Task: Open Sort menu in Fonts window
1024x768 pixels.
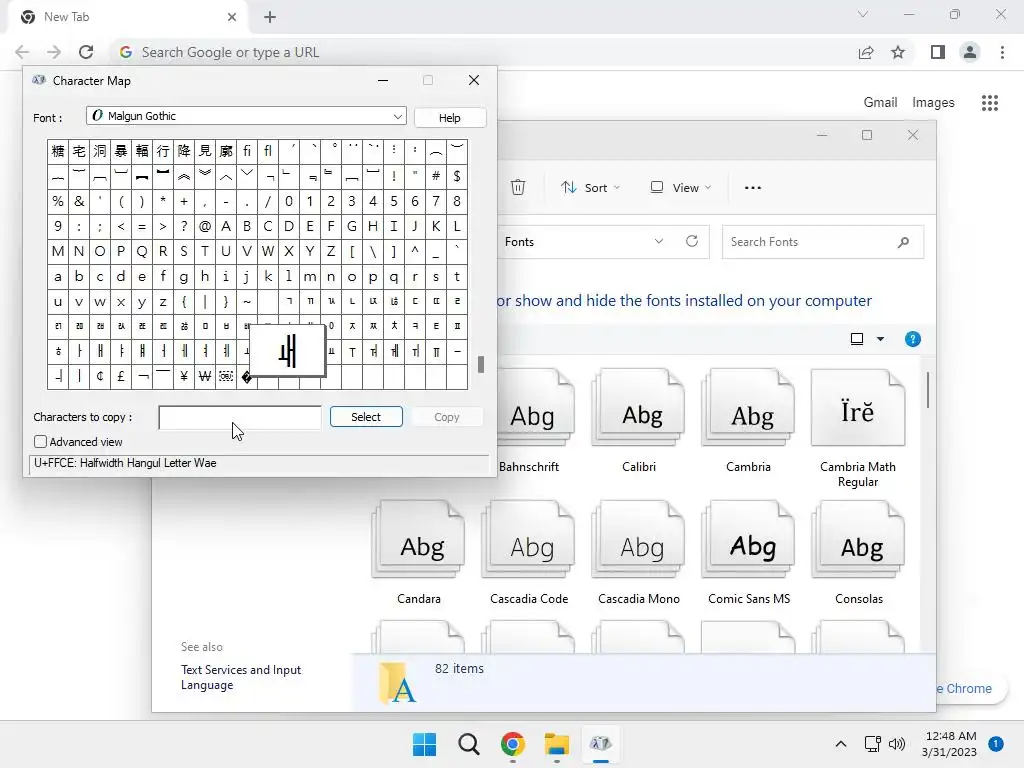Action: [590, 187]
